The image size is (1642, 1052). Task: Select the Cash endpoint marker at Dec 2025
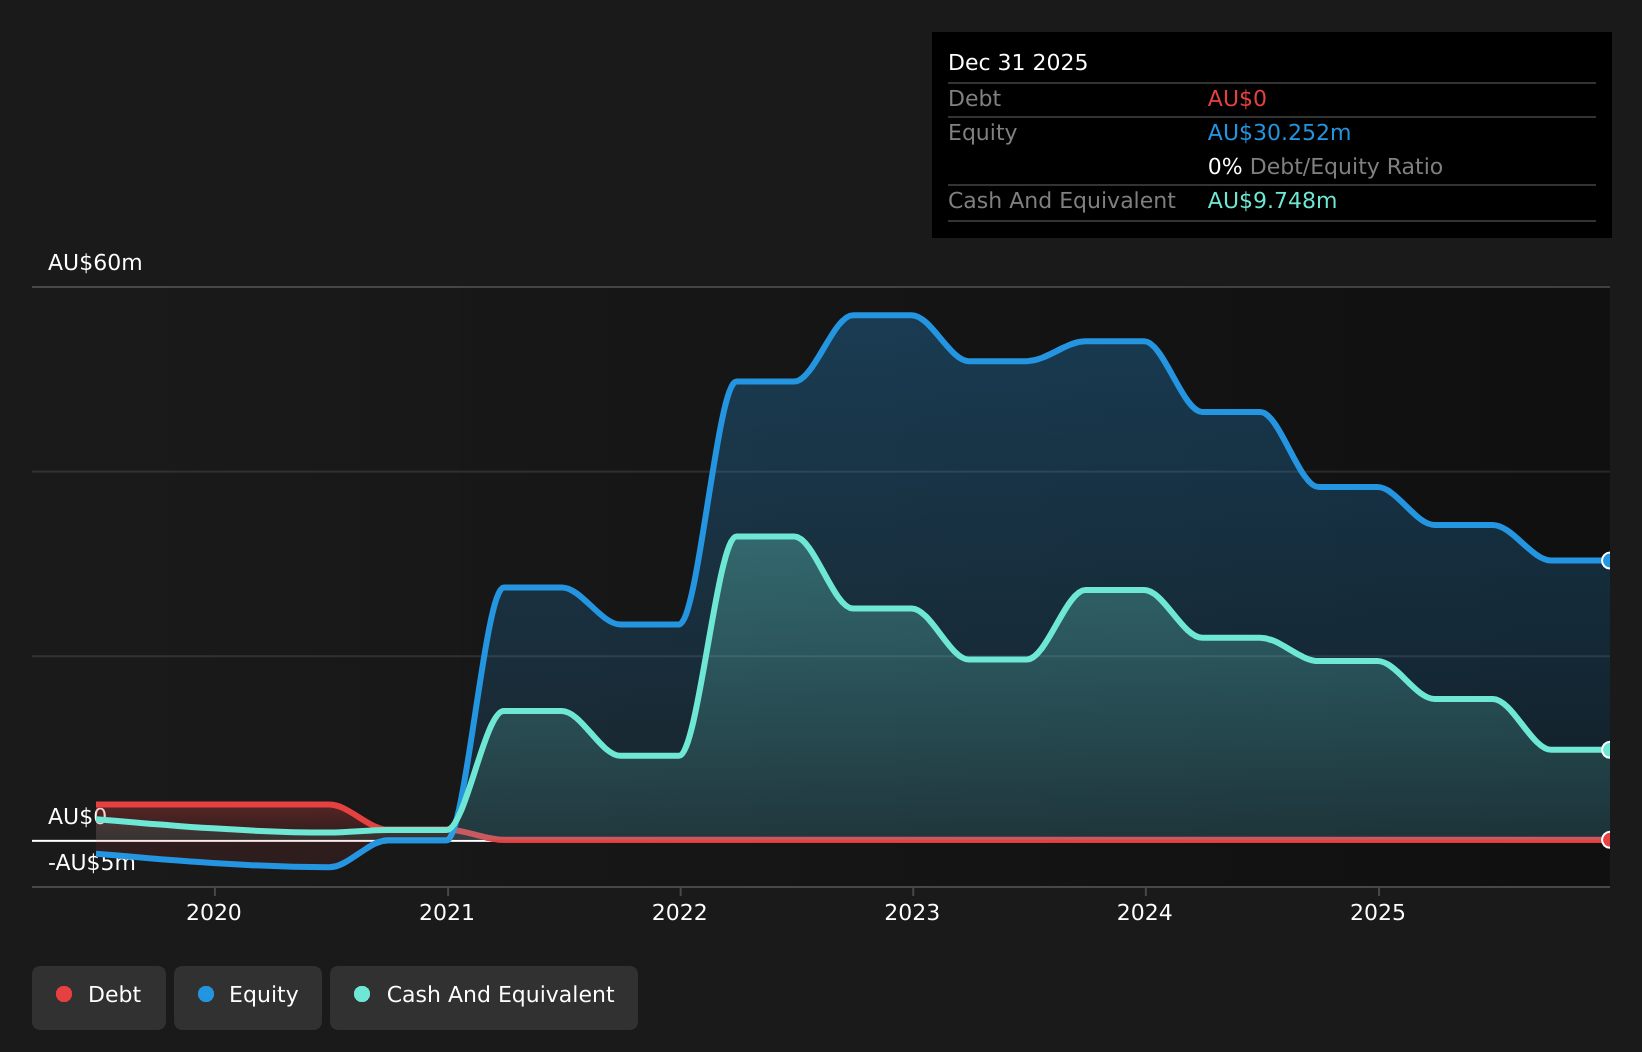coord(1608,750)
